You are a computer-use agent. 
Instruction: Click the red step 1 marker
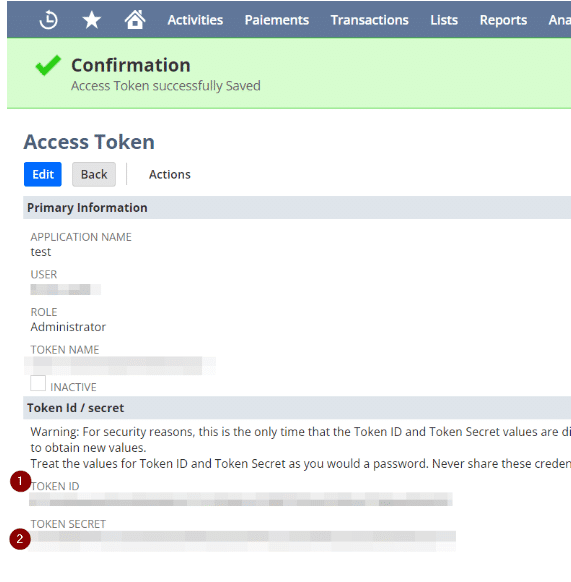tap(20, 481)
